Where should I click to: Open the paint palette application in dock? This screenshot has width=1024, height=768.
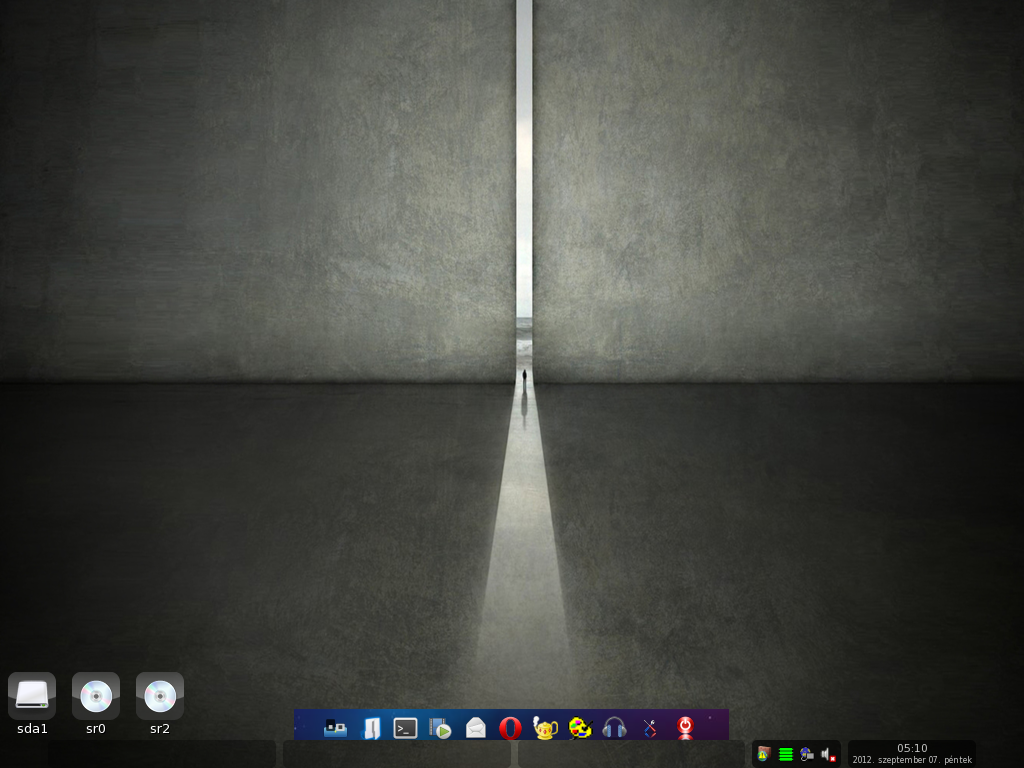[x=580, y=728]
